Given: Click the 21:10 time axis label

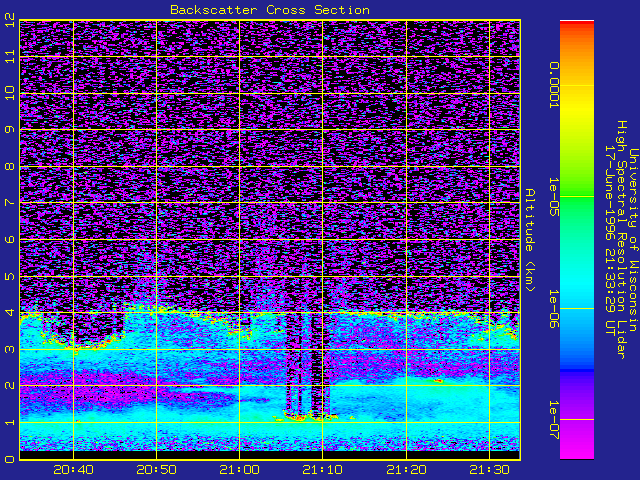Looking at the screenshot, I should pos(322,470).
